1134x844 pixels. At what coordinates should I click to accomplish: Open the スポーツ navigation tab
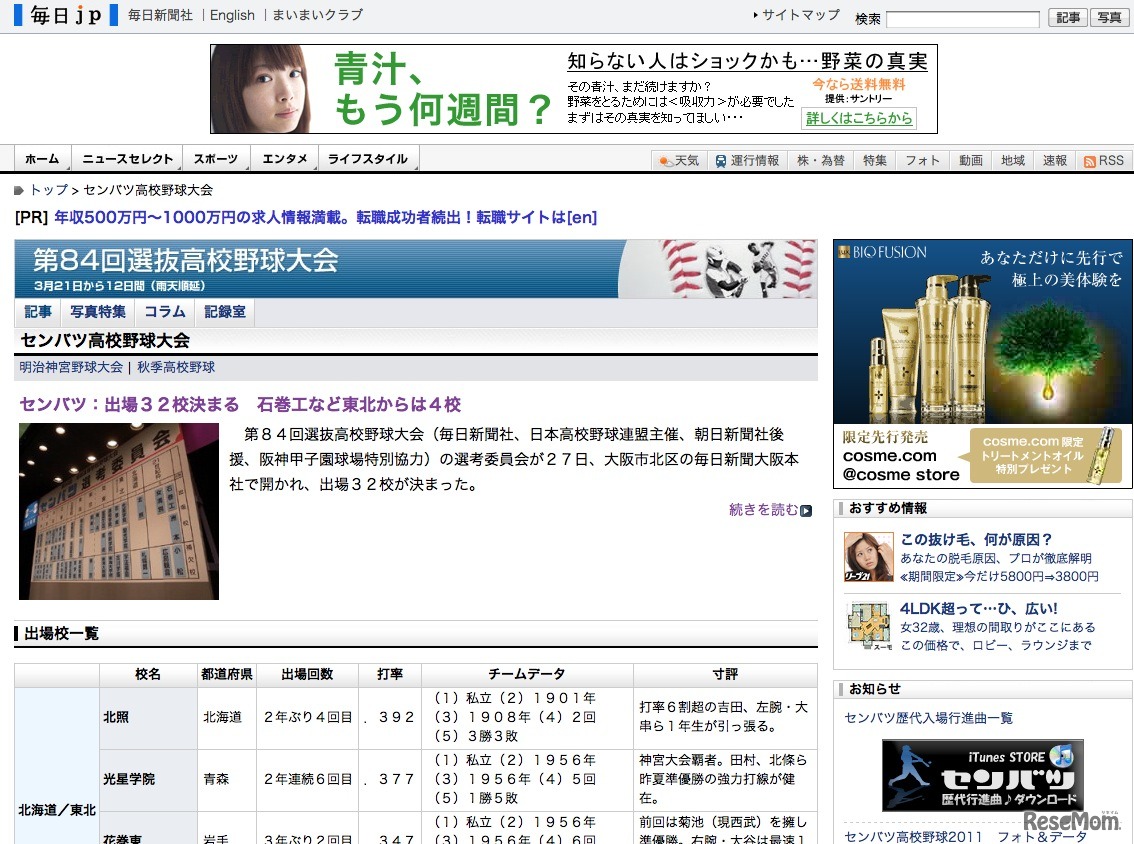pos(216,158)
